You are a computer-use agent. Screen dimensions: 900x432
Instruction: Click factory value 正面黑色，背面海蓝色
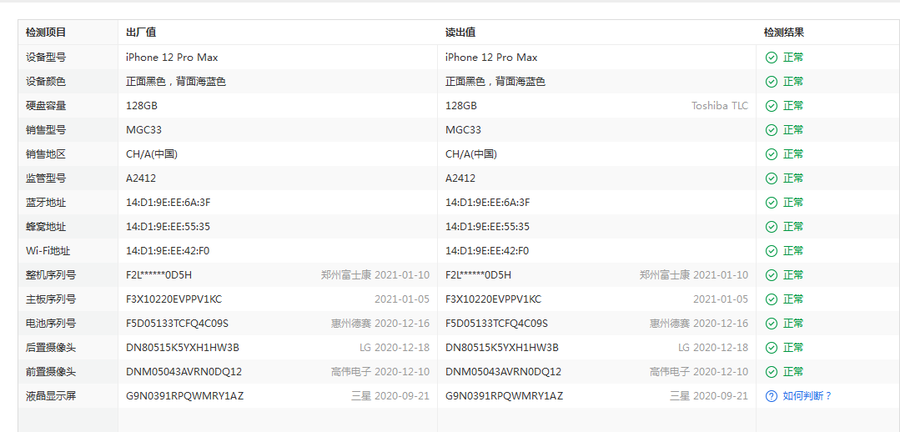tap(176, 81)
